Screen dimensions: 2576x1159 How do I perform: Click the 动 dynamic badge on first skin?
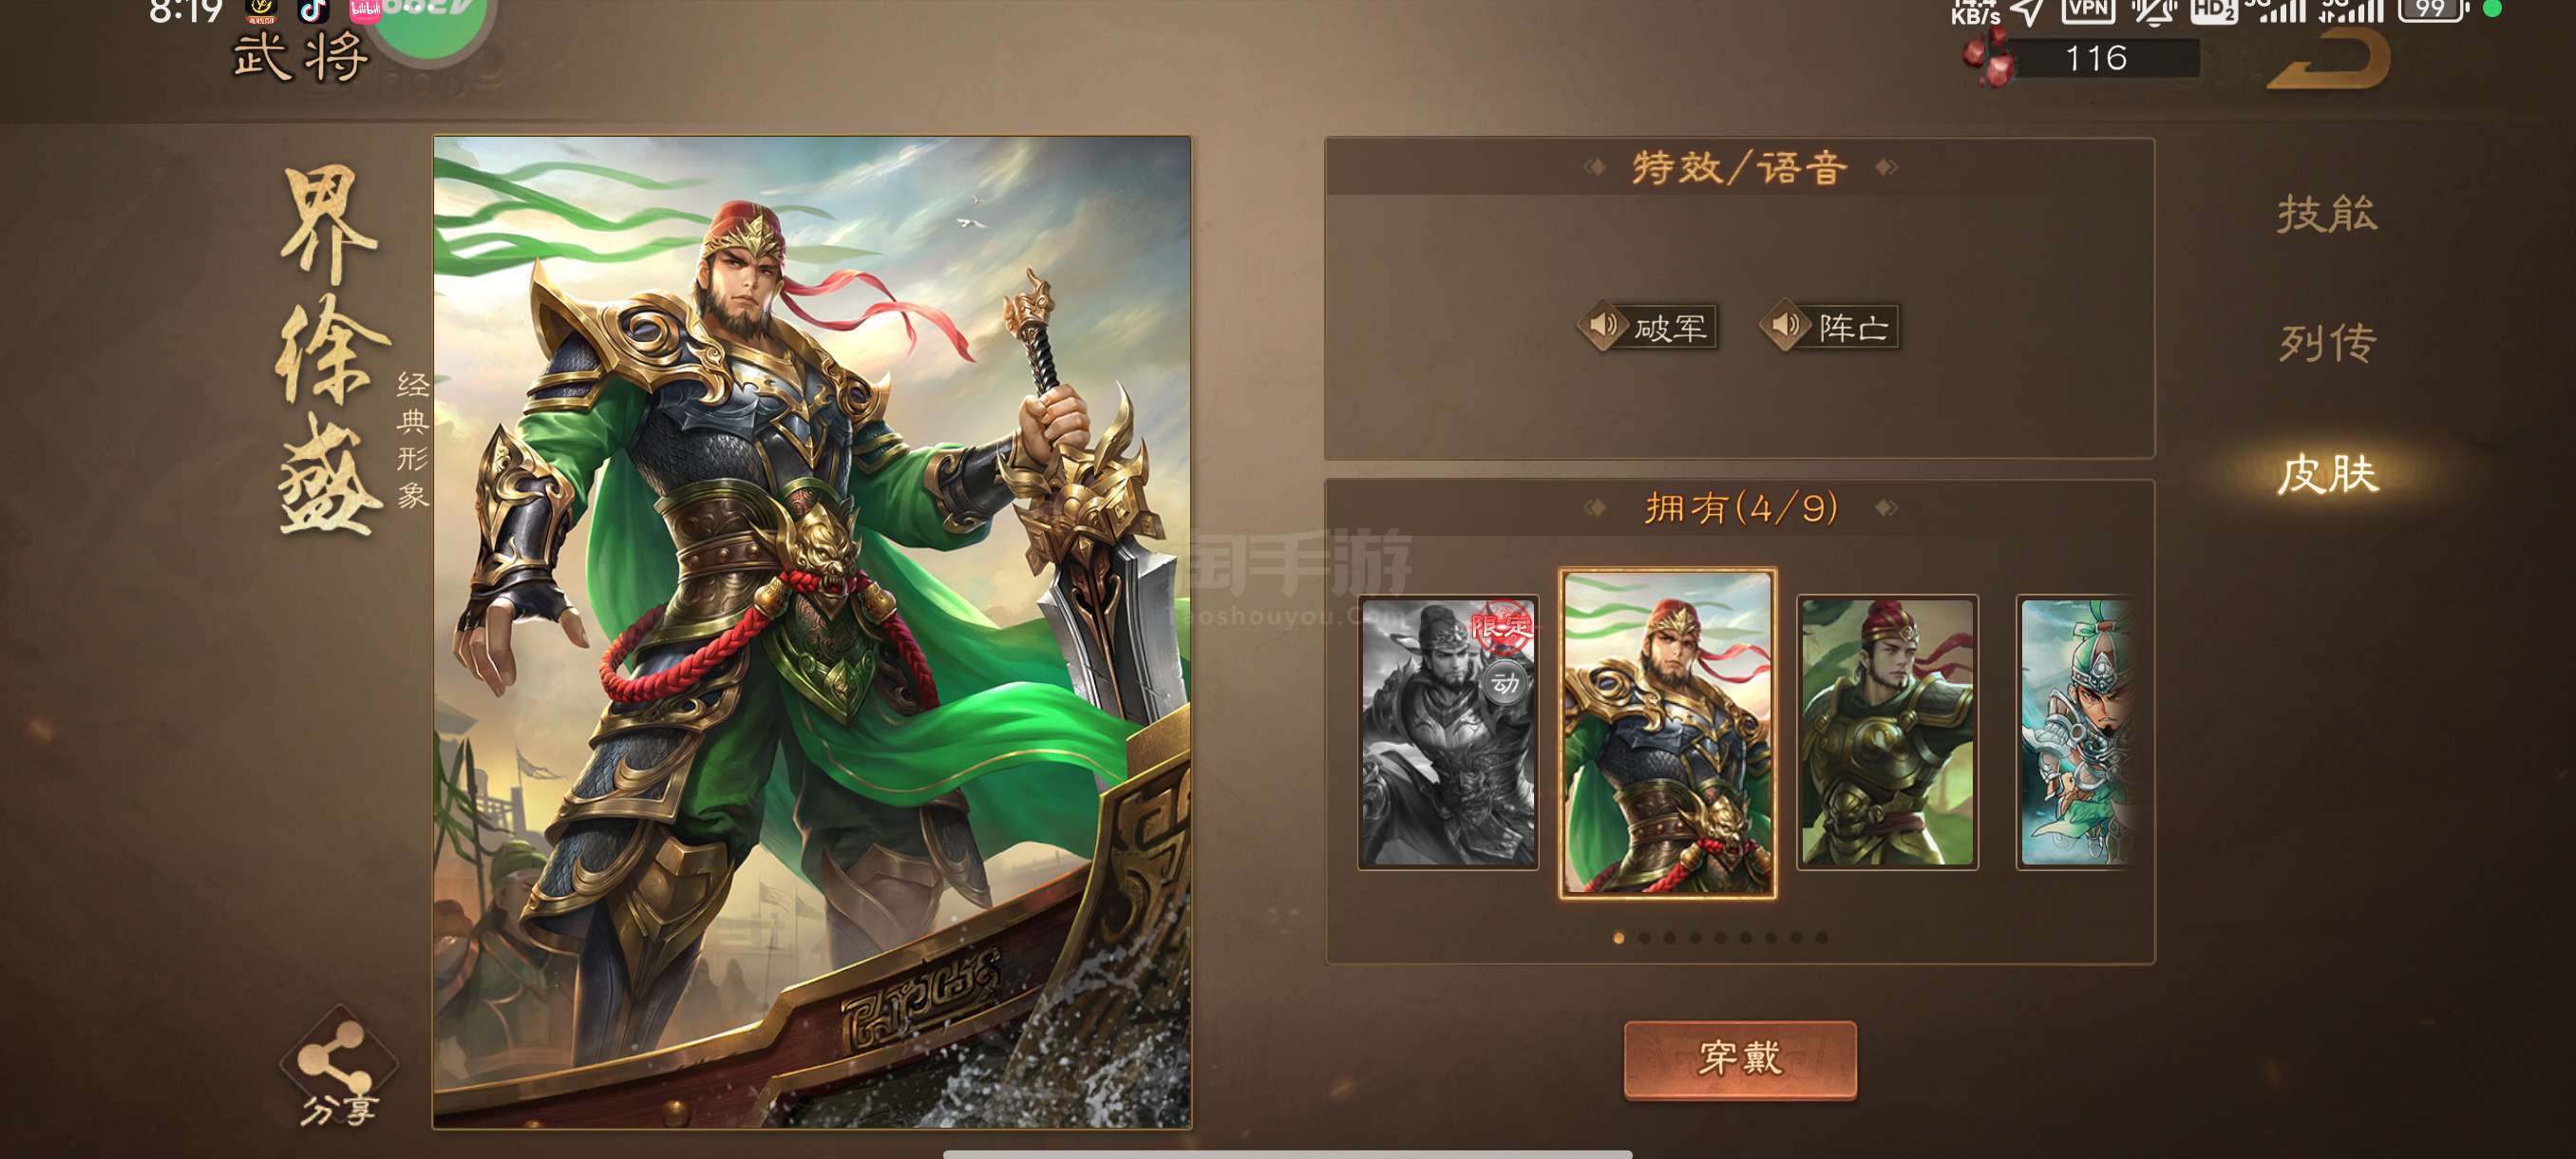tap(1505, 684)
